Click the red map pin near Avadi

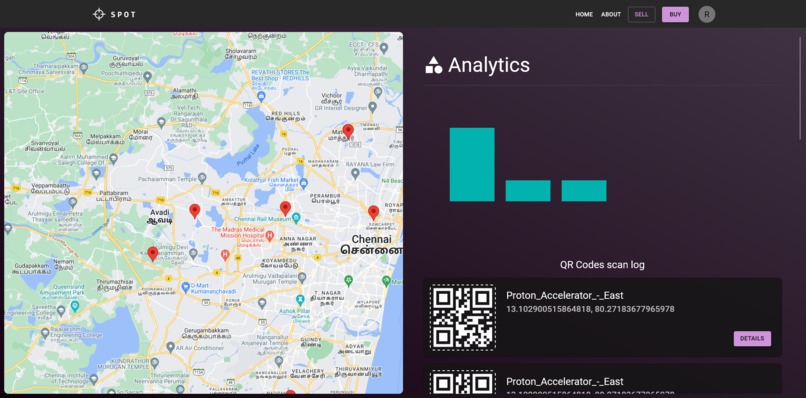pyautogui.click(x=194, y=211)
